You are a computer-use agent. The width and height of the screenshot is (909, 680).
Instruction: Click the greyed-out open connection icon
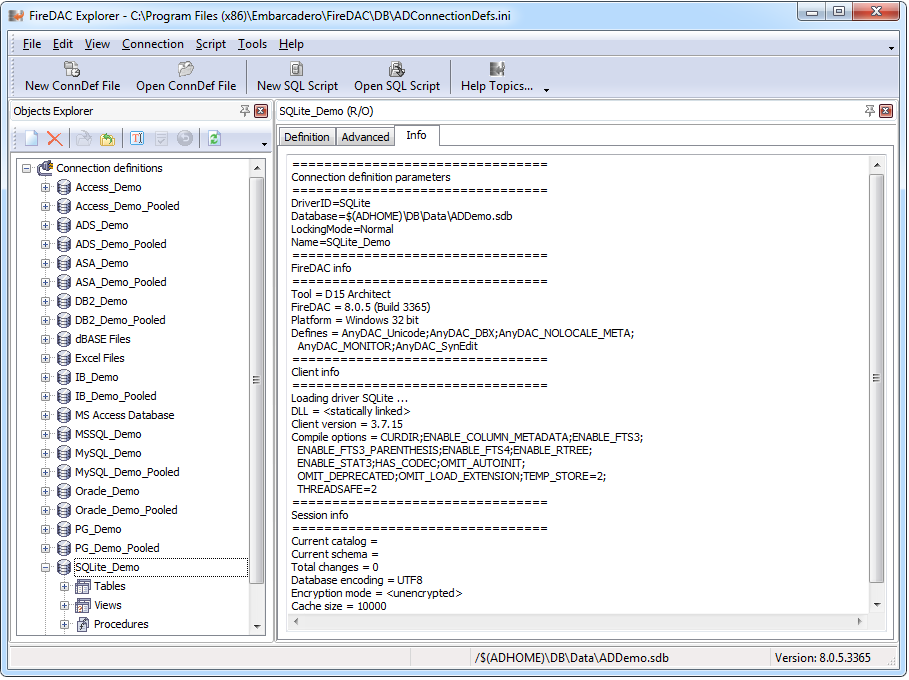84,138
